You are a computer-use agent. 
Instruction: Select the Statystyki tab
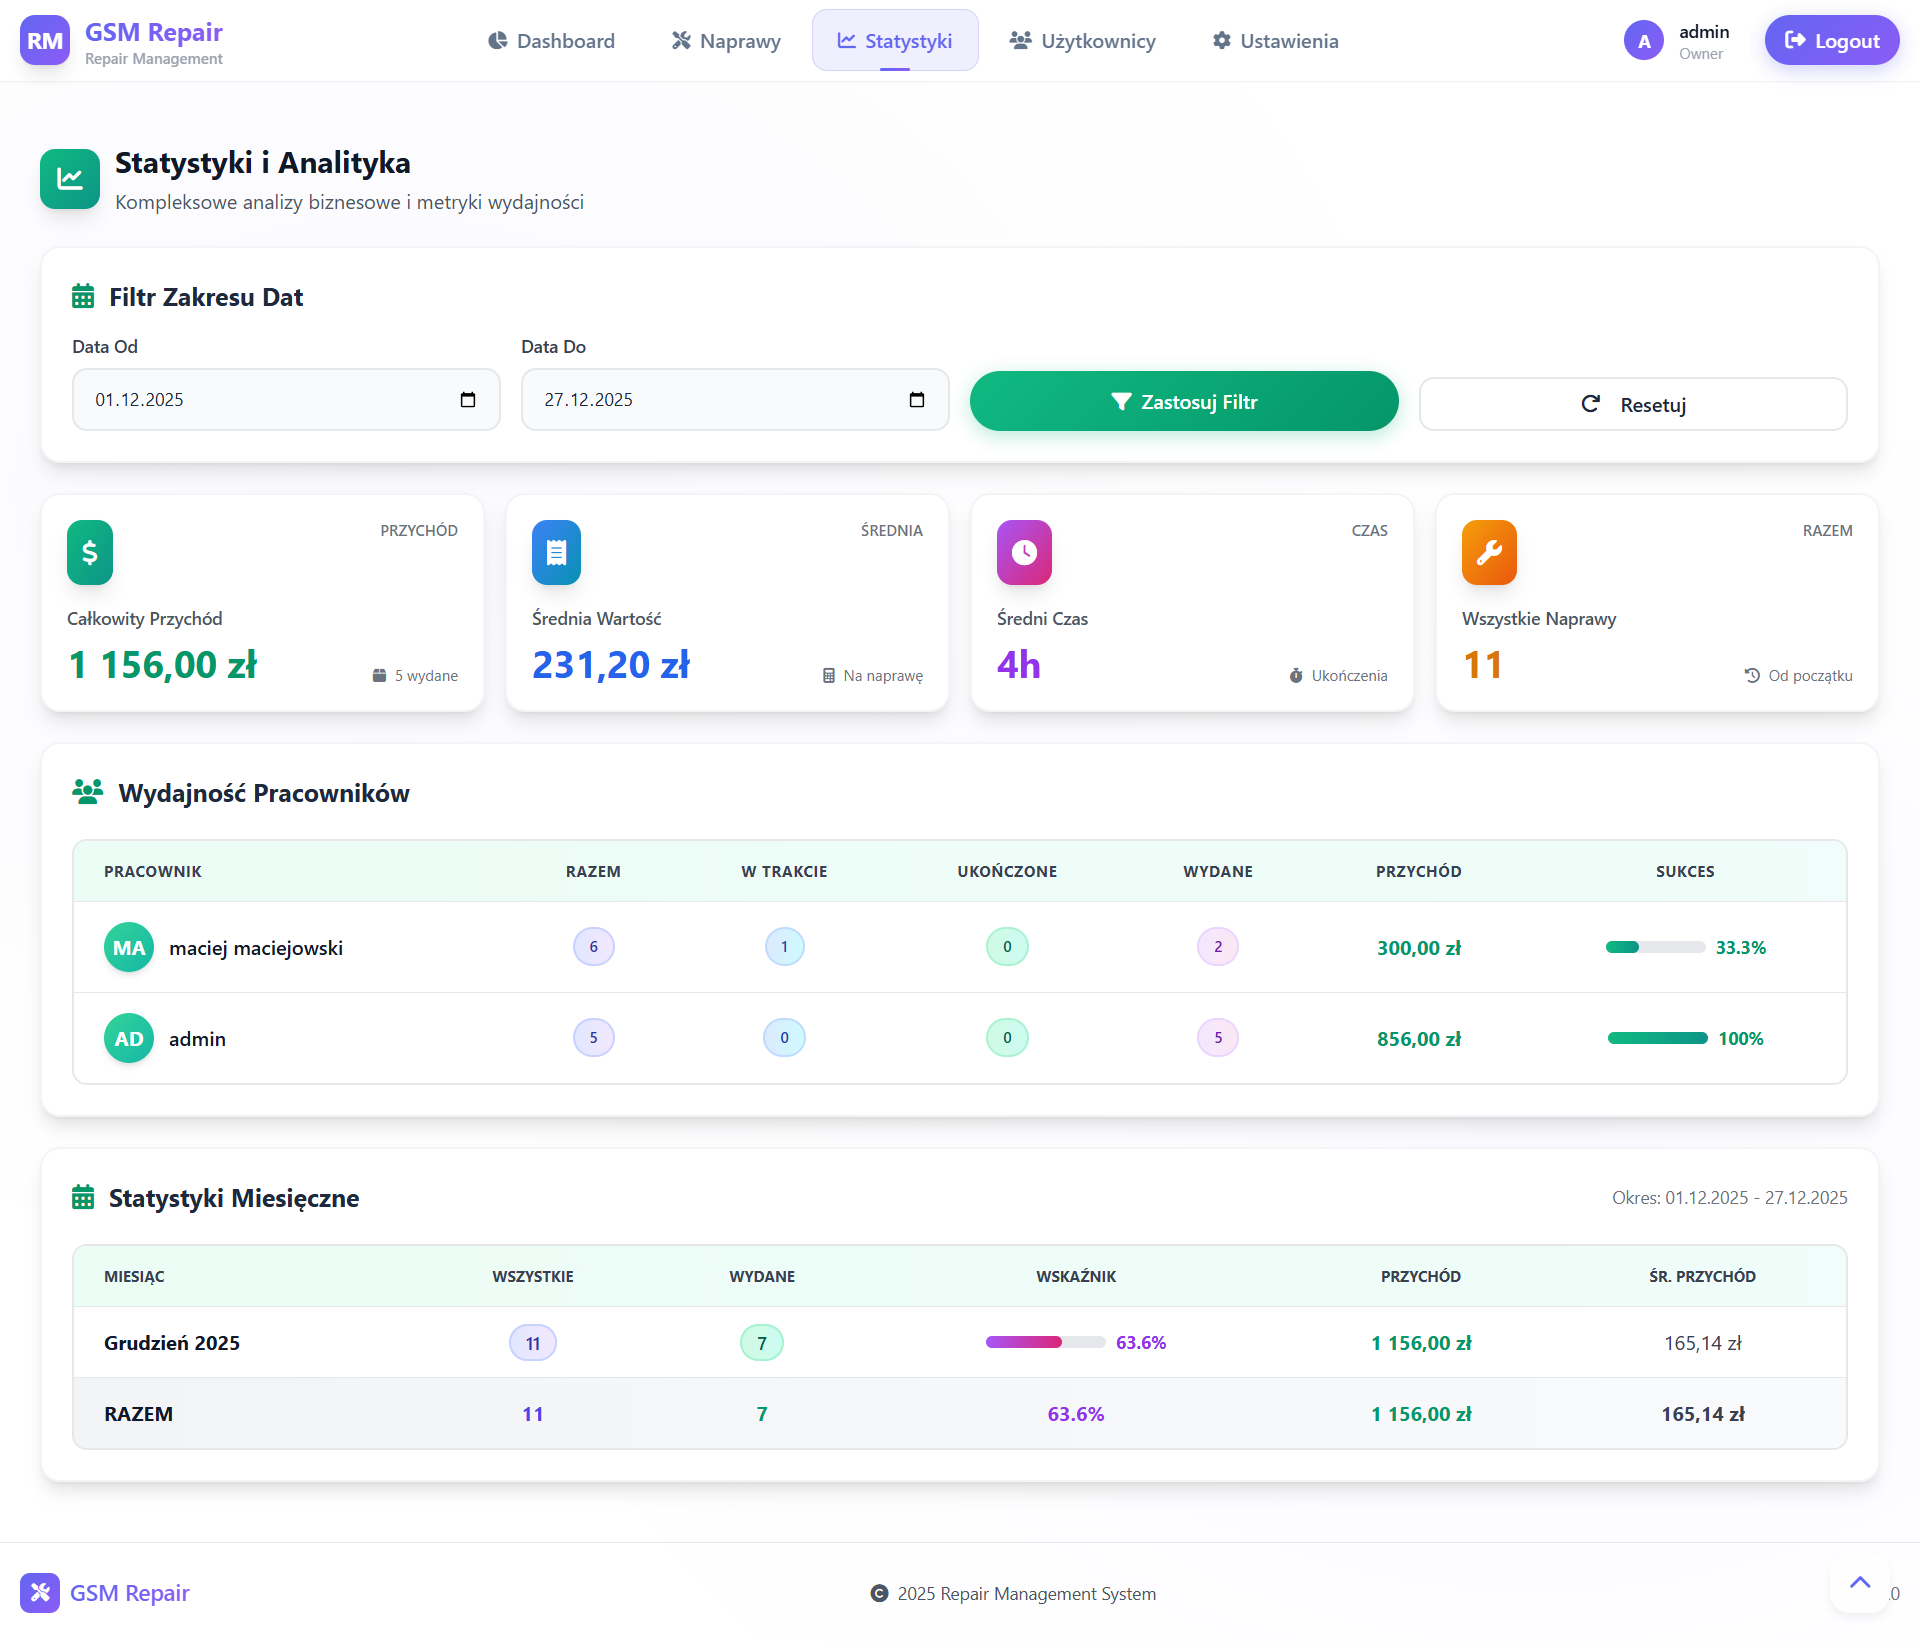895,41
